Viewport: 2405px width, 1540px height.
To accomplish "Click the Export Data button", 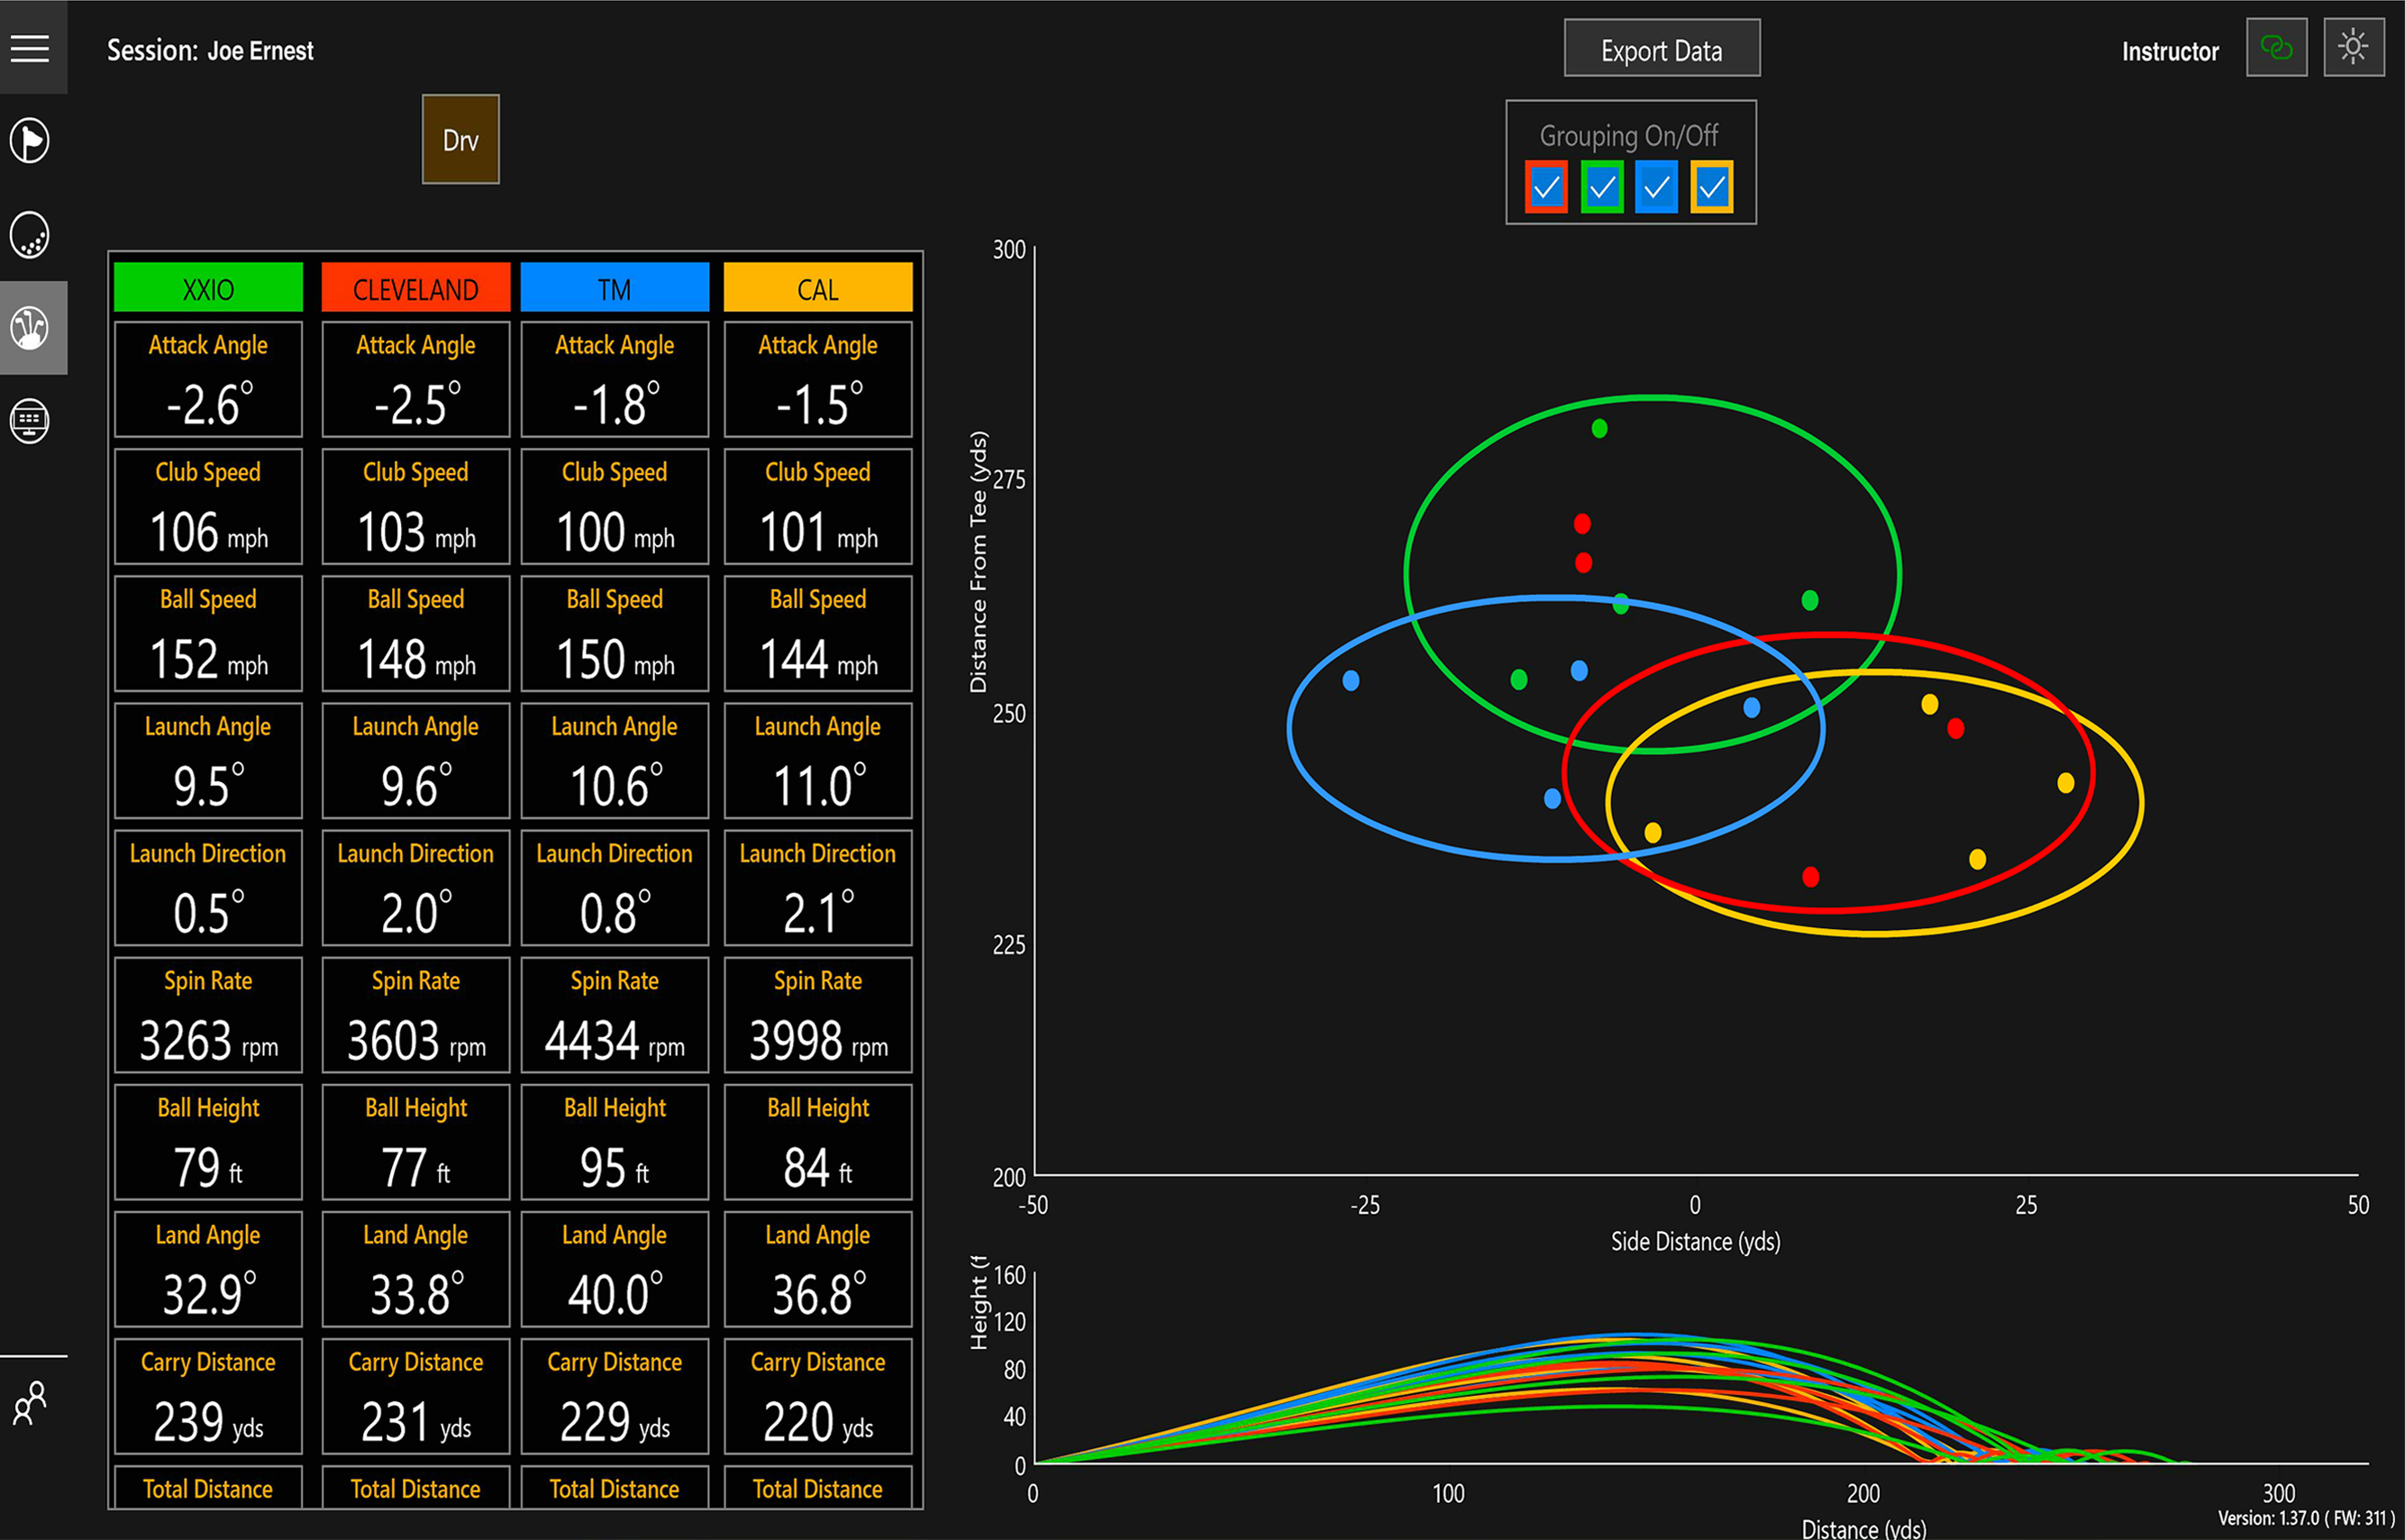I will coord(1661,49).
